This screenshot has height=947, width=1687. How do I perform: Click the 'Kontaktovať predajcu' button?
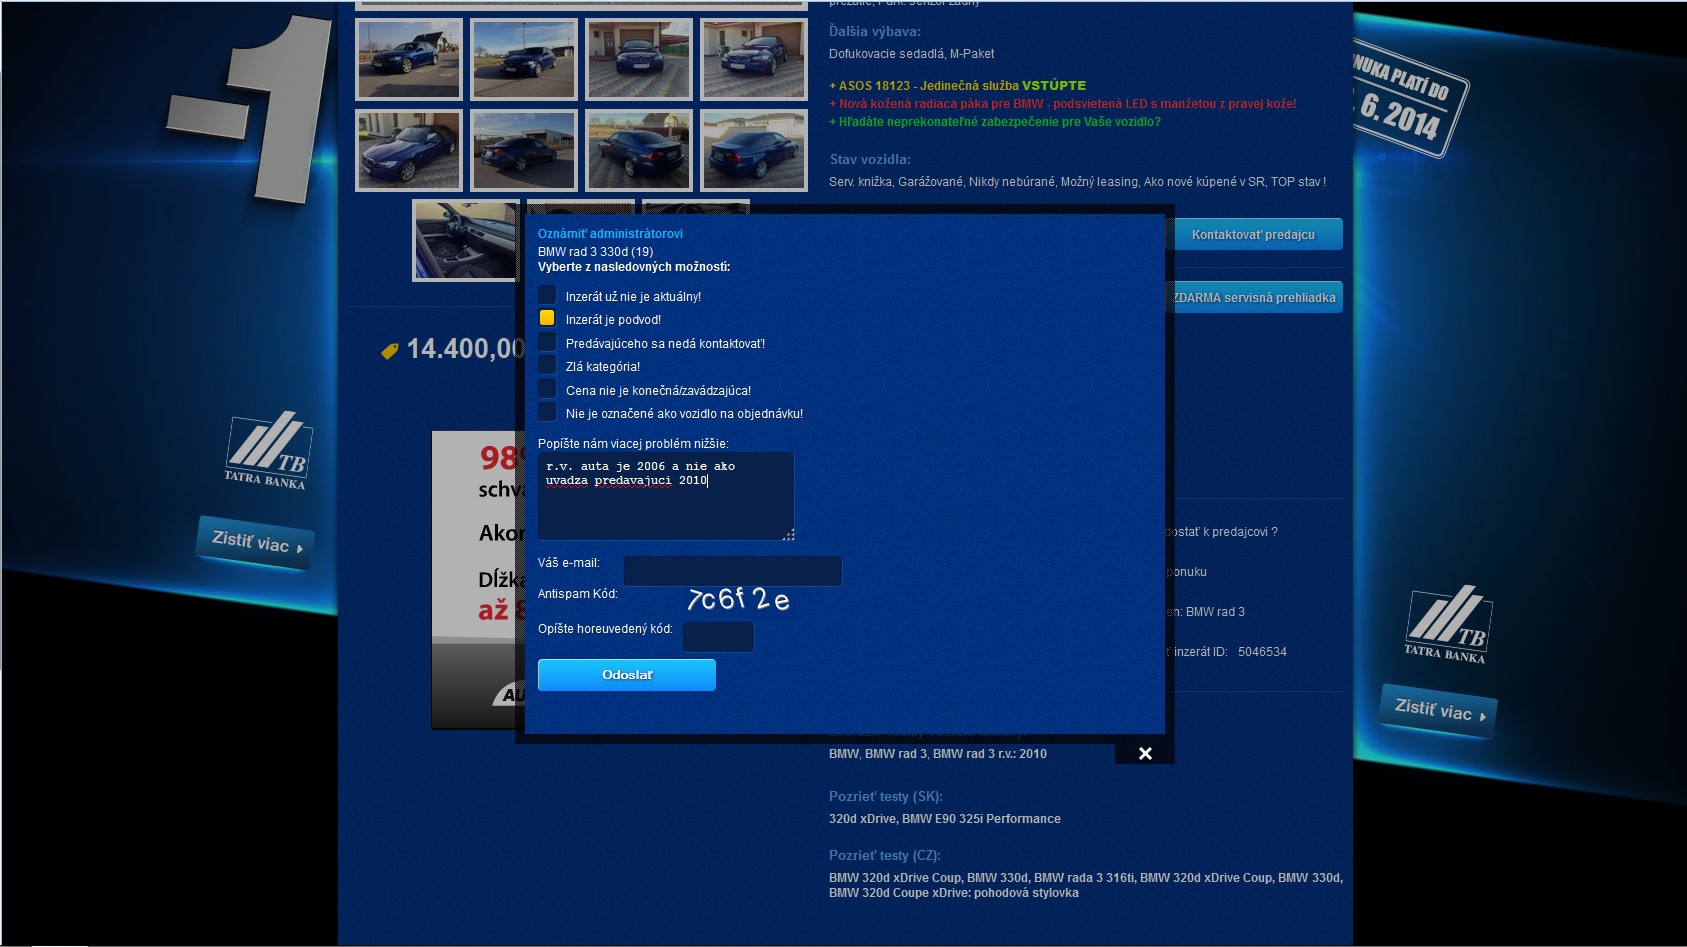pyautogui.click(x=1252, y=235)
